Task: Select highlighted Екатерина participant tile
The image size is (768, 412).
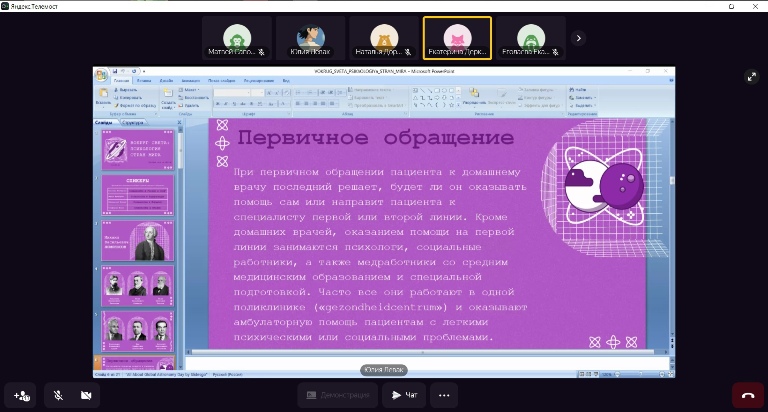Action: click(x=457, y=38)
